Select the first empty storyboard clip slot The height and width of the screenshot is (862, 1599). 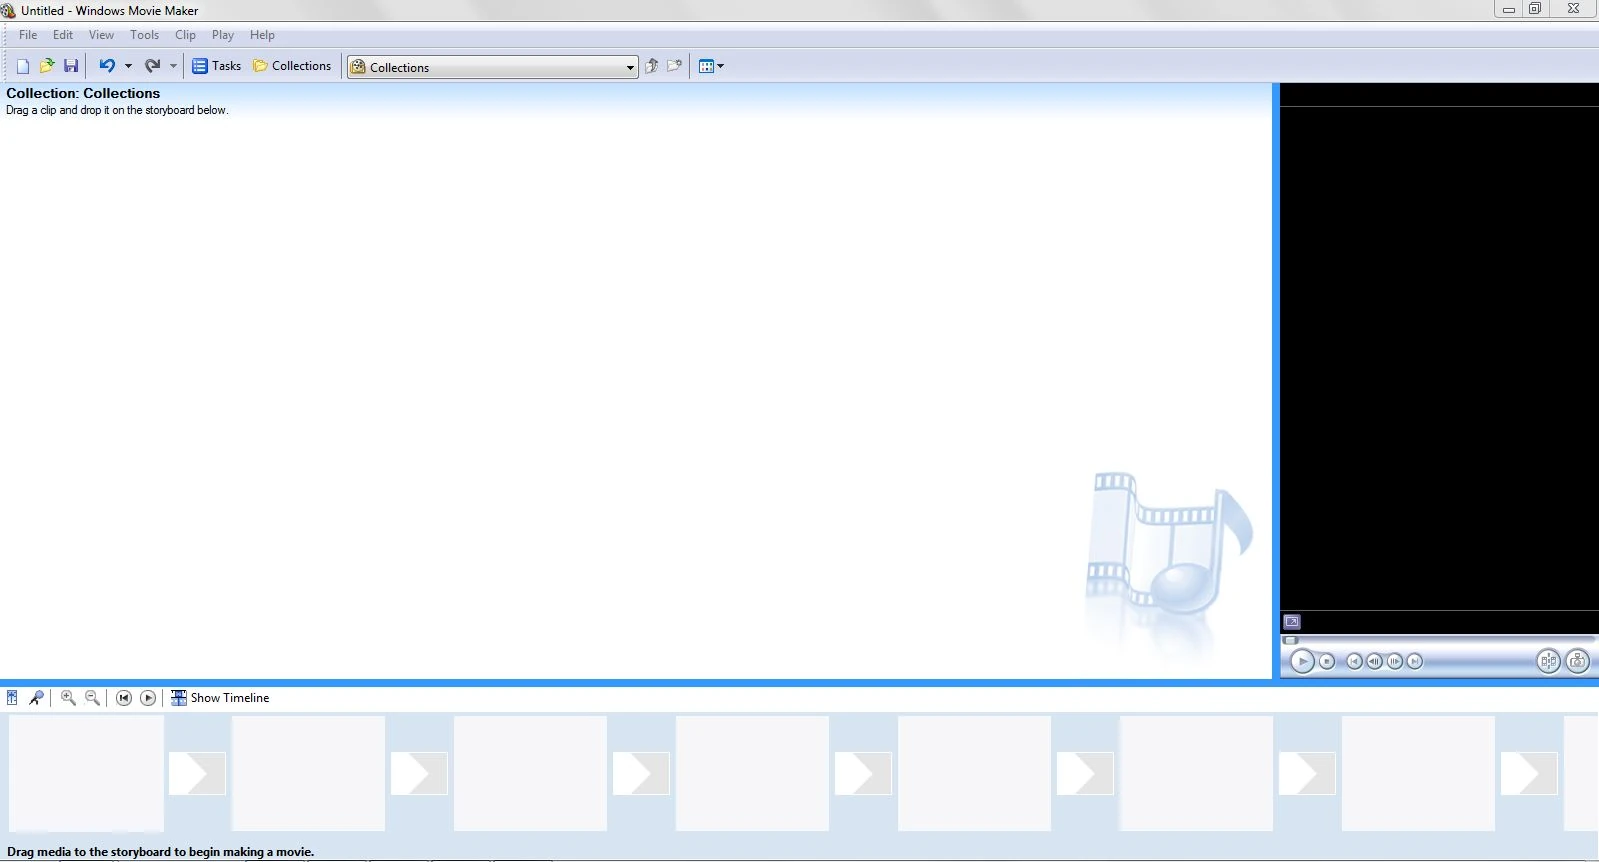tap(86, 773)
